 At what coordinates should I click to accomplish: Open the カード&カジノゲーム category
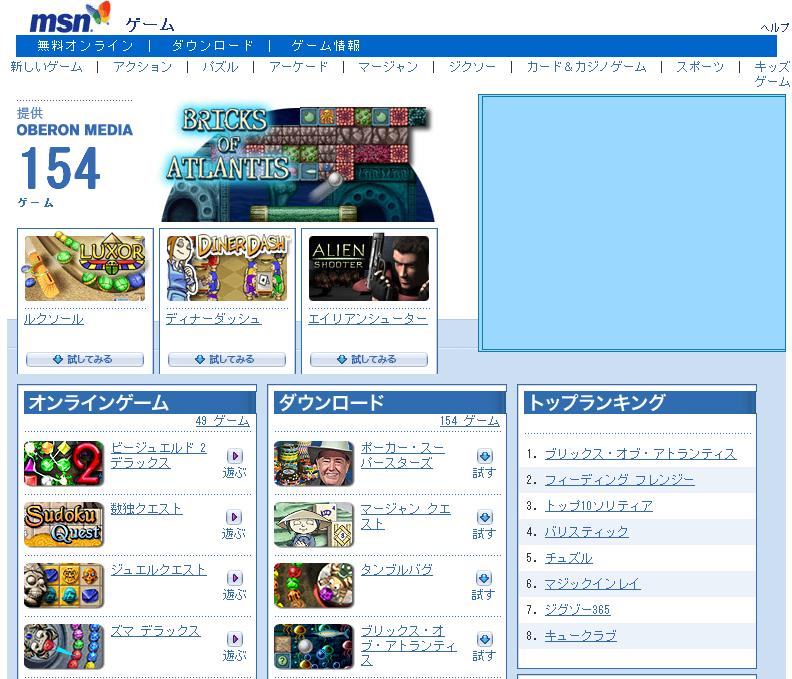coord(586,67)
